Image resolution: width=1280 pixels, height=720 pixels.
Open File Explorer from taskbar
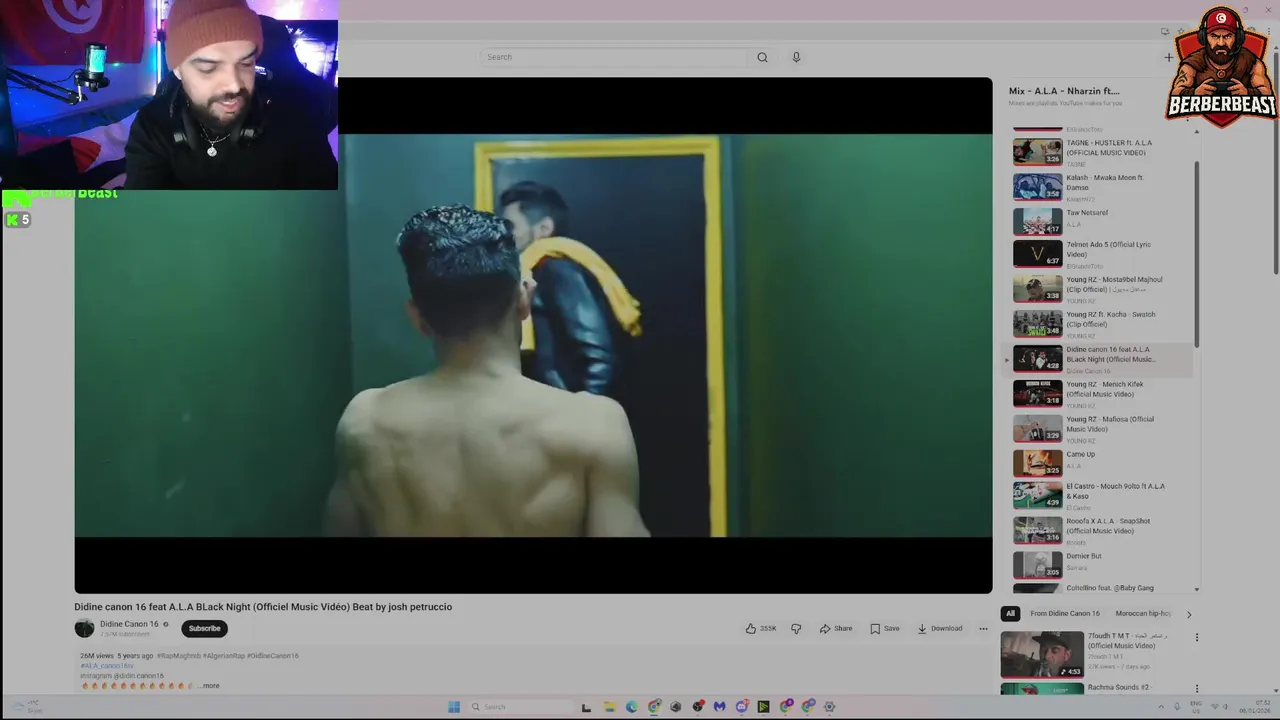click(608, 706)
